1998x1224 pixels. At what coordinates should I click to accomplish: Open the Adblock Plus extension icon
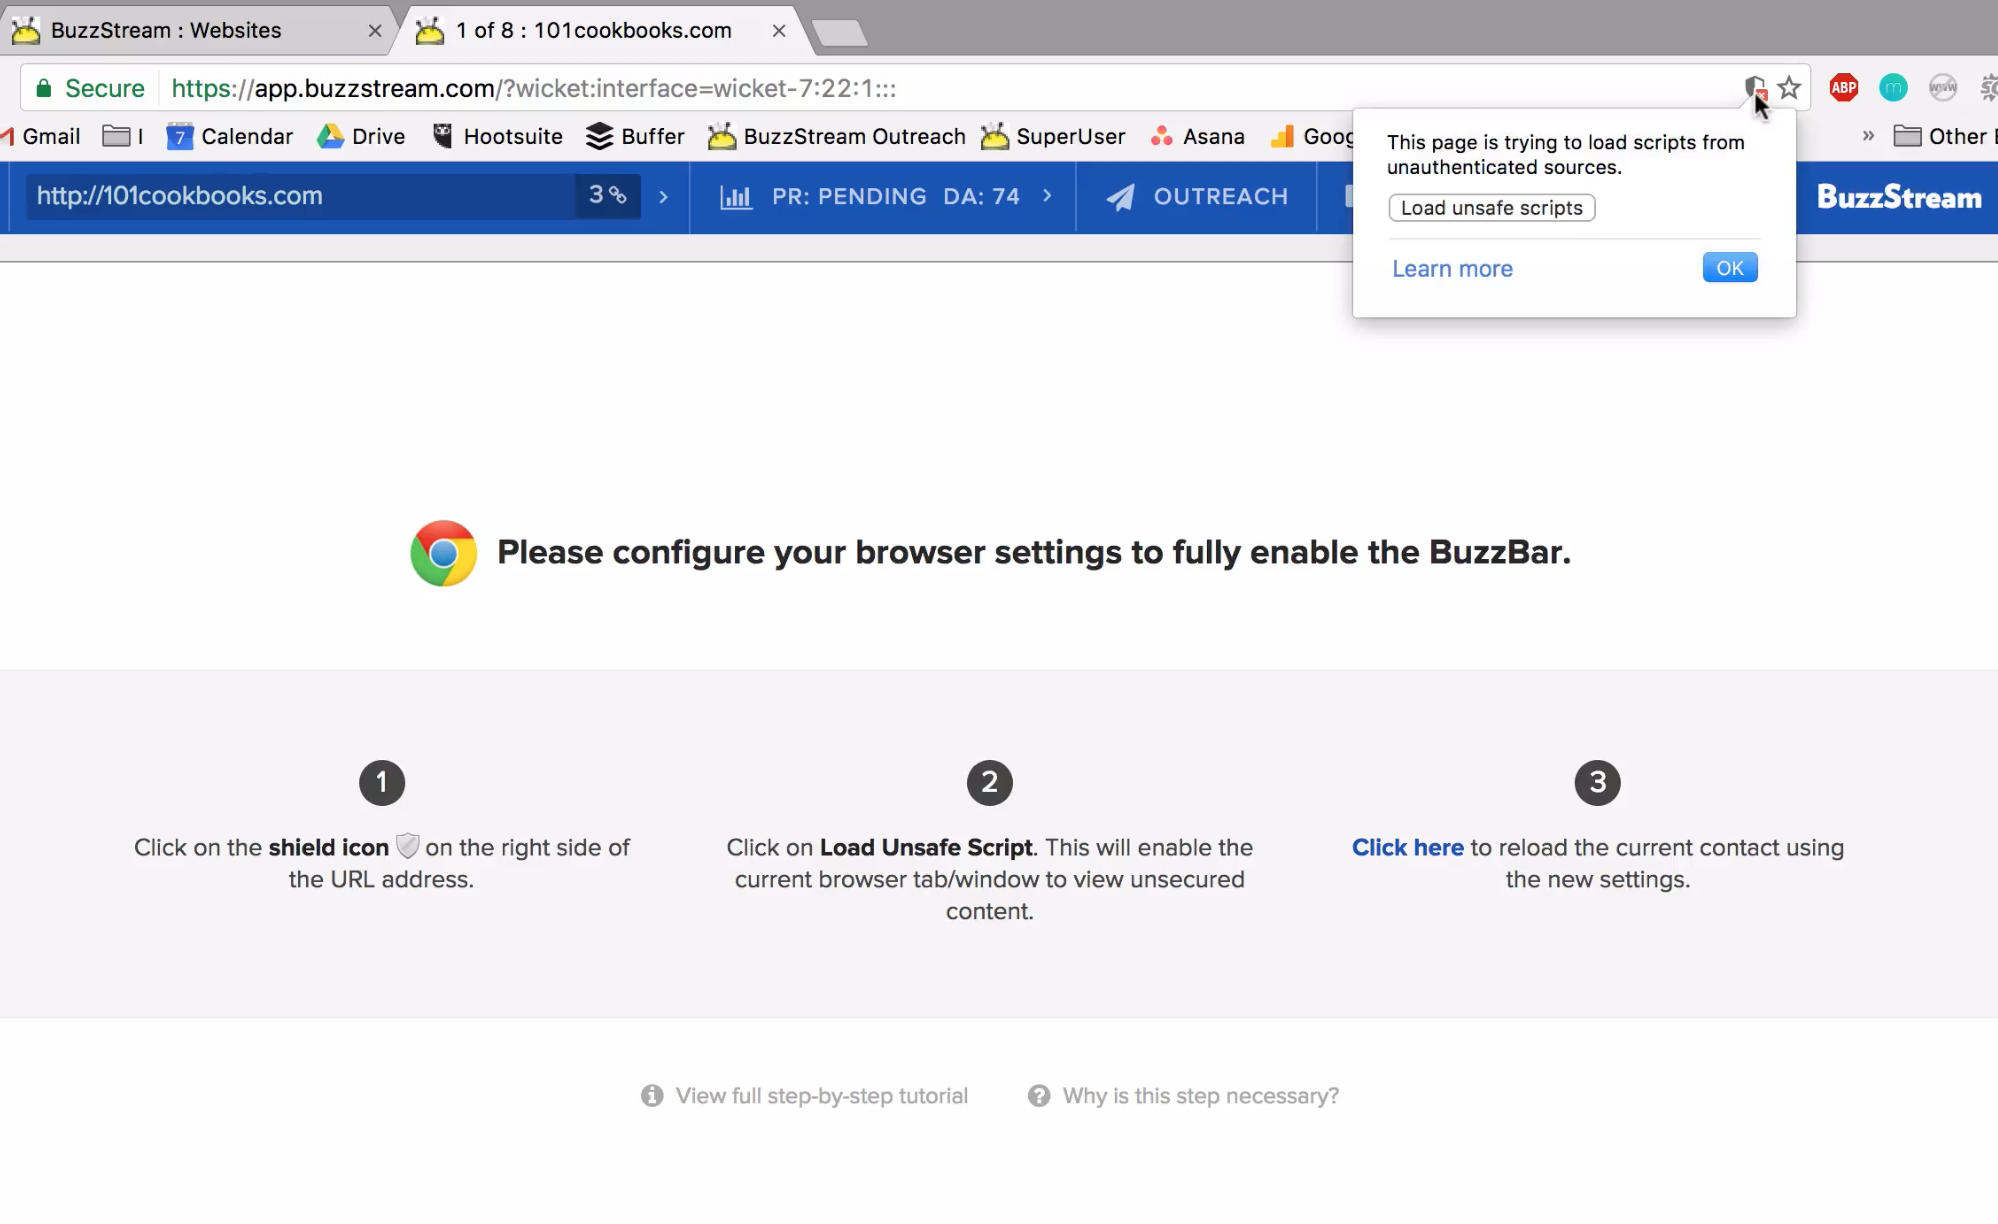1843,88
